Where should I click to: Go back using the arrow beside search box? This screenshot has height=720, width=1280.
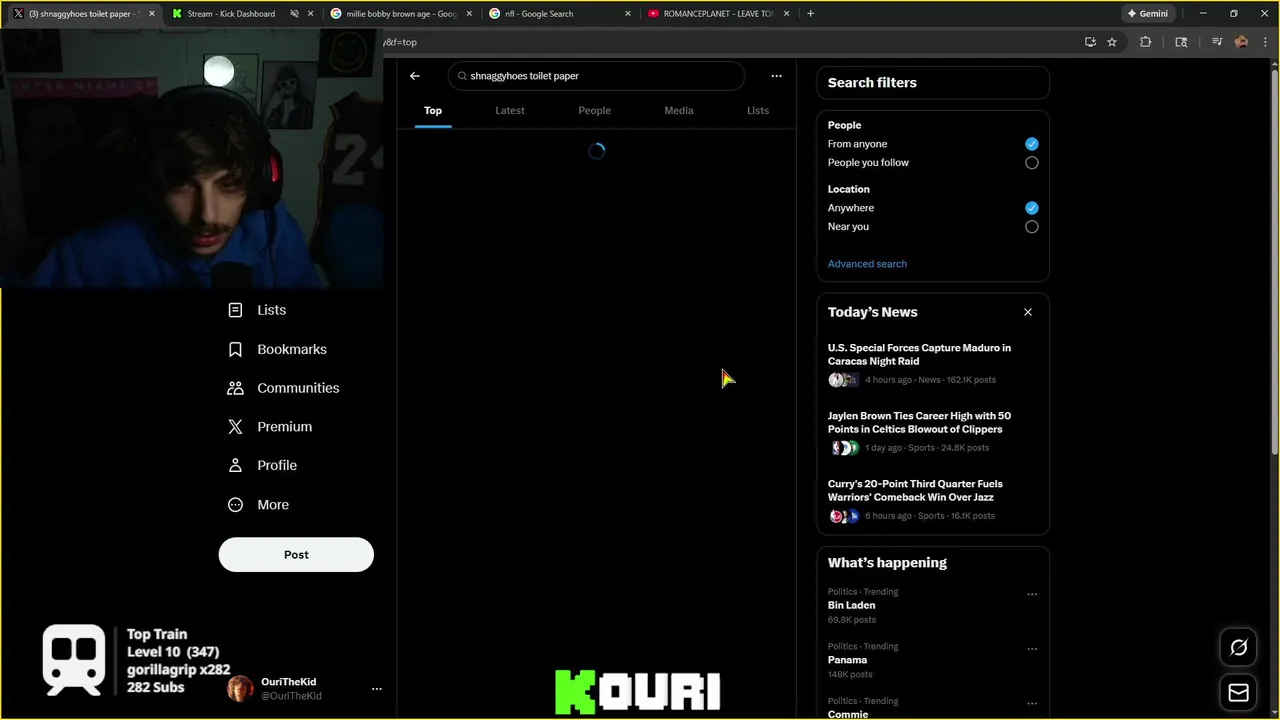click(x=415, y=76)
